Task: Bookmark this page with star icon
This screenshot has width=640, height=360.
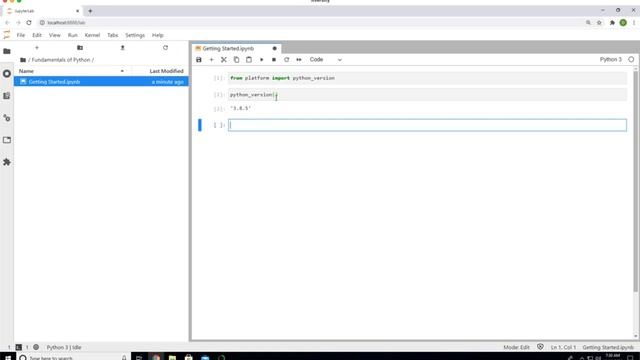Action: coord(599,23)
